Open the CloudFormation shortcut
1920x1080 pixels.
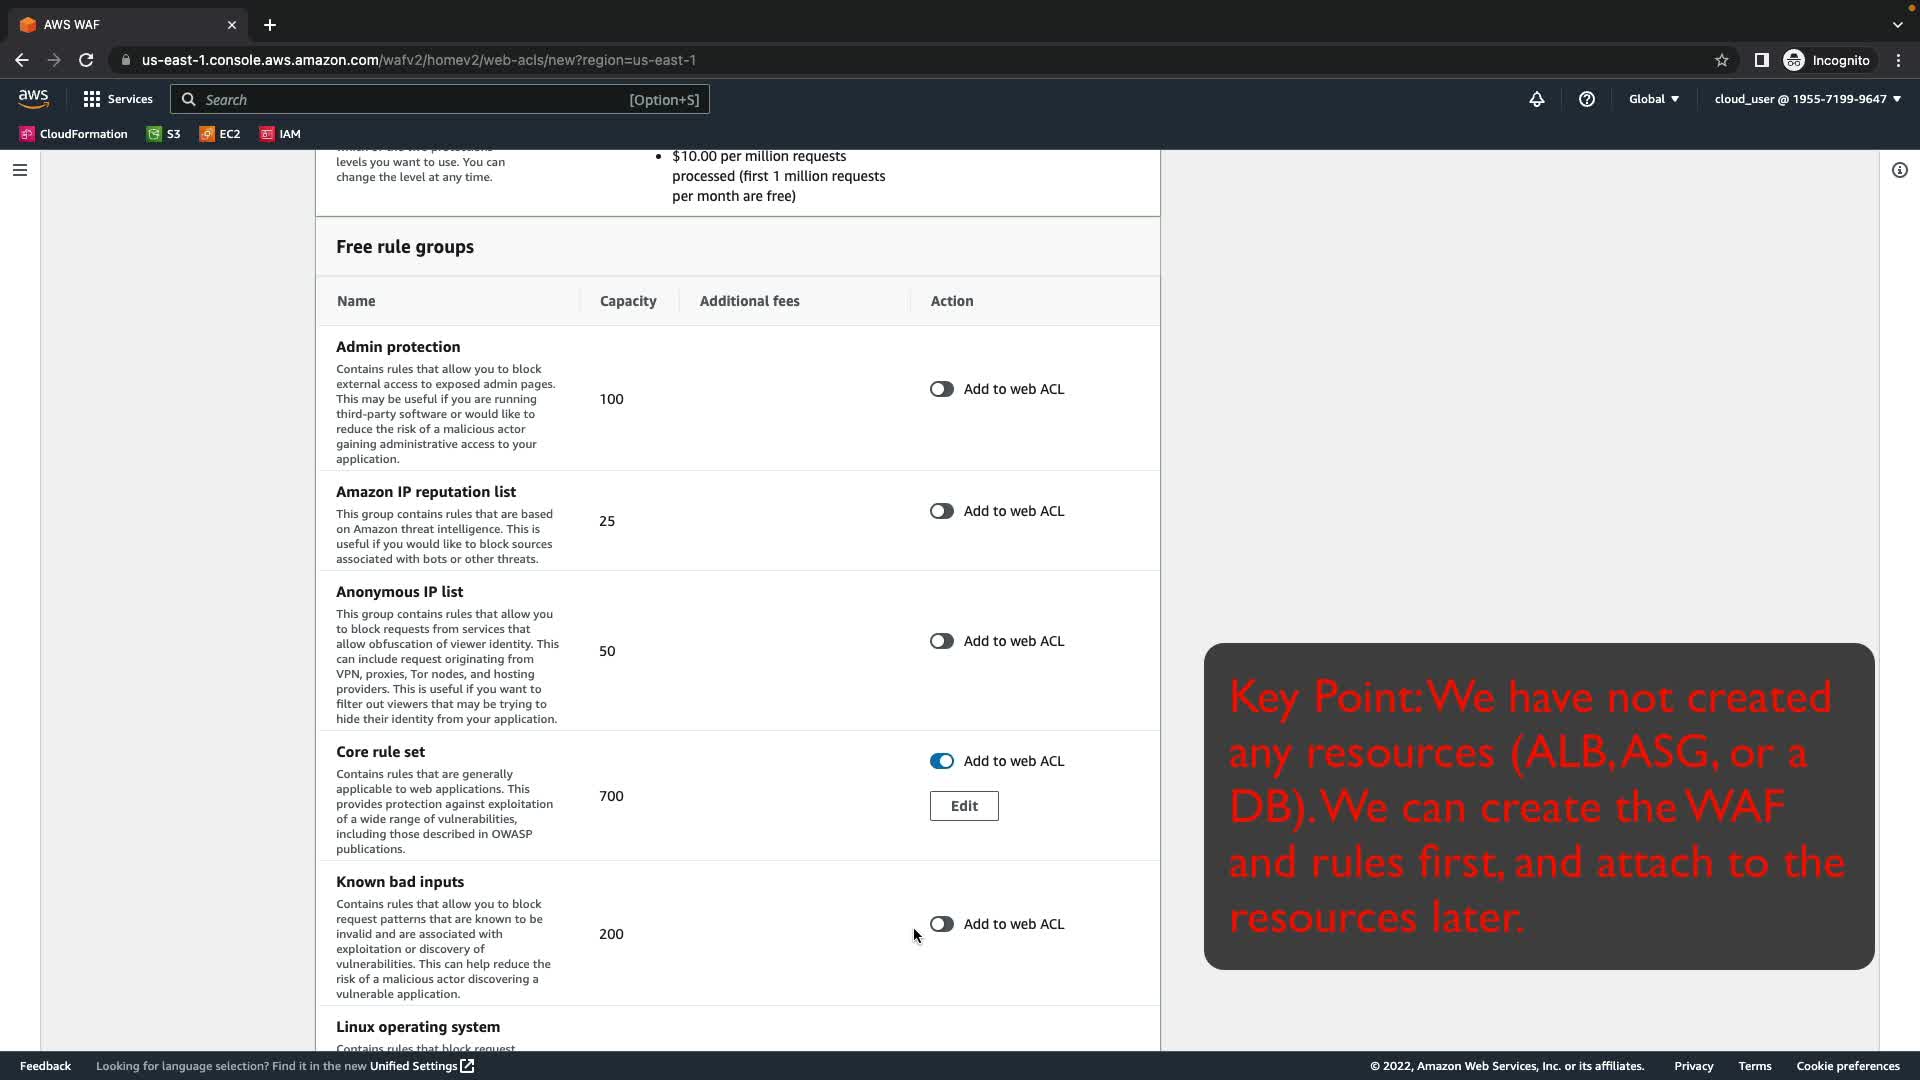(73, 134)
